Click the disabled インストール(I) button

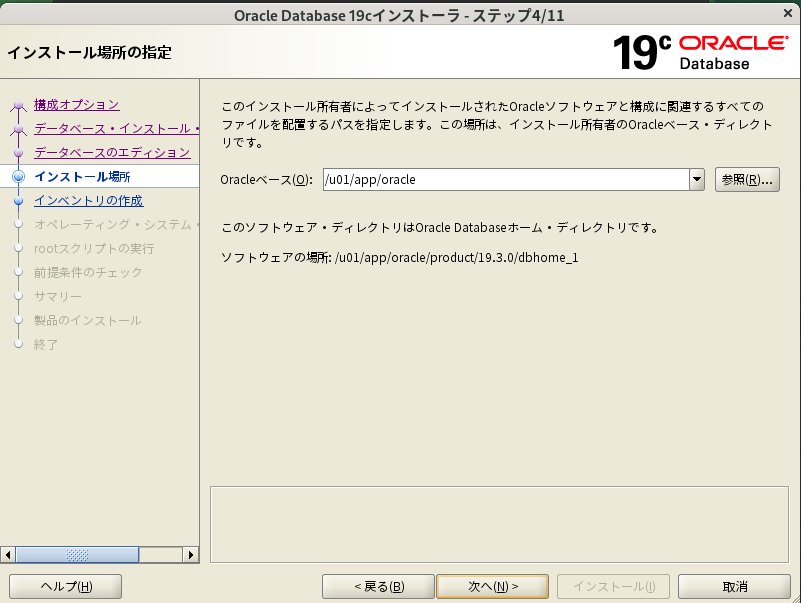[x=614, y=586]
